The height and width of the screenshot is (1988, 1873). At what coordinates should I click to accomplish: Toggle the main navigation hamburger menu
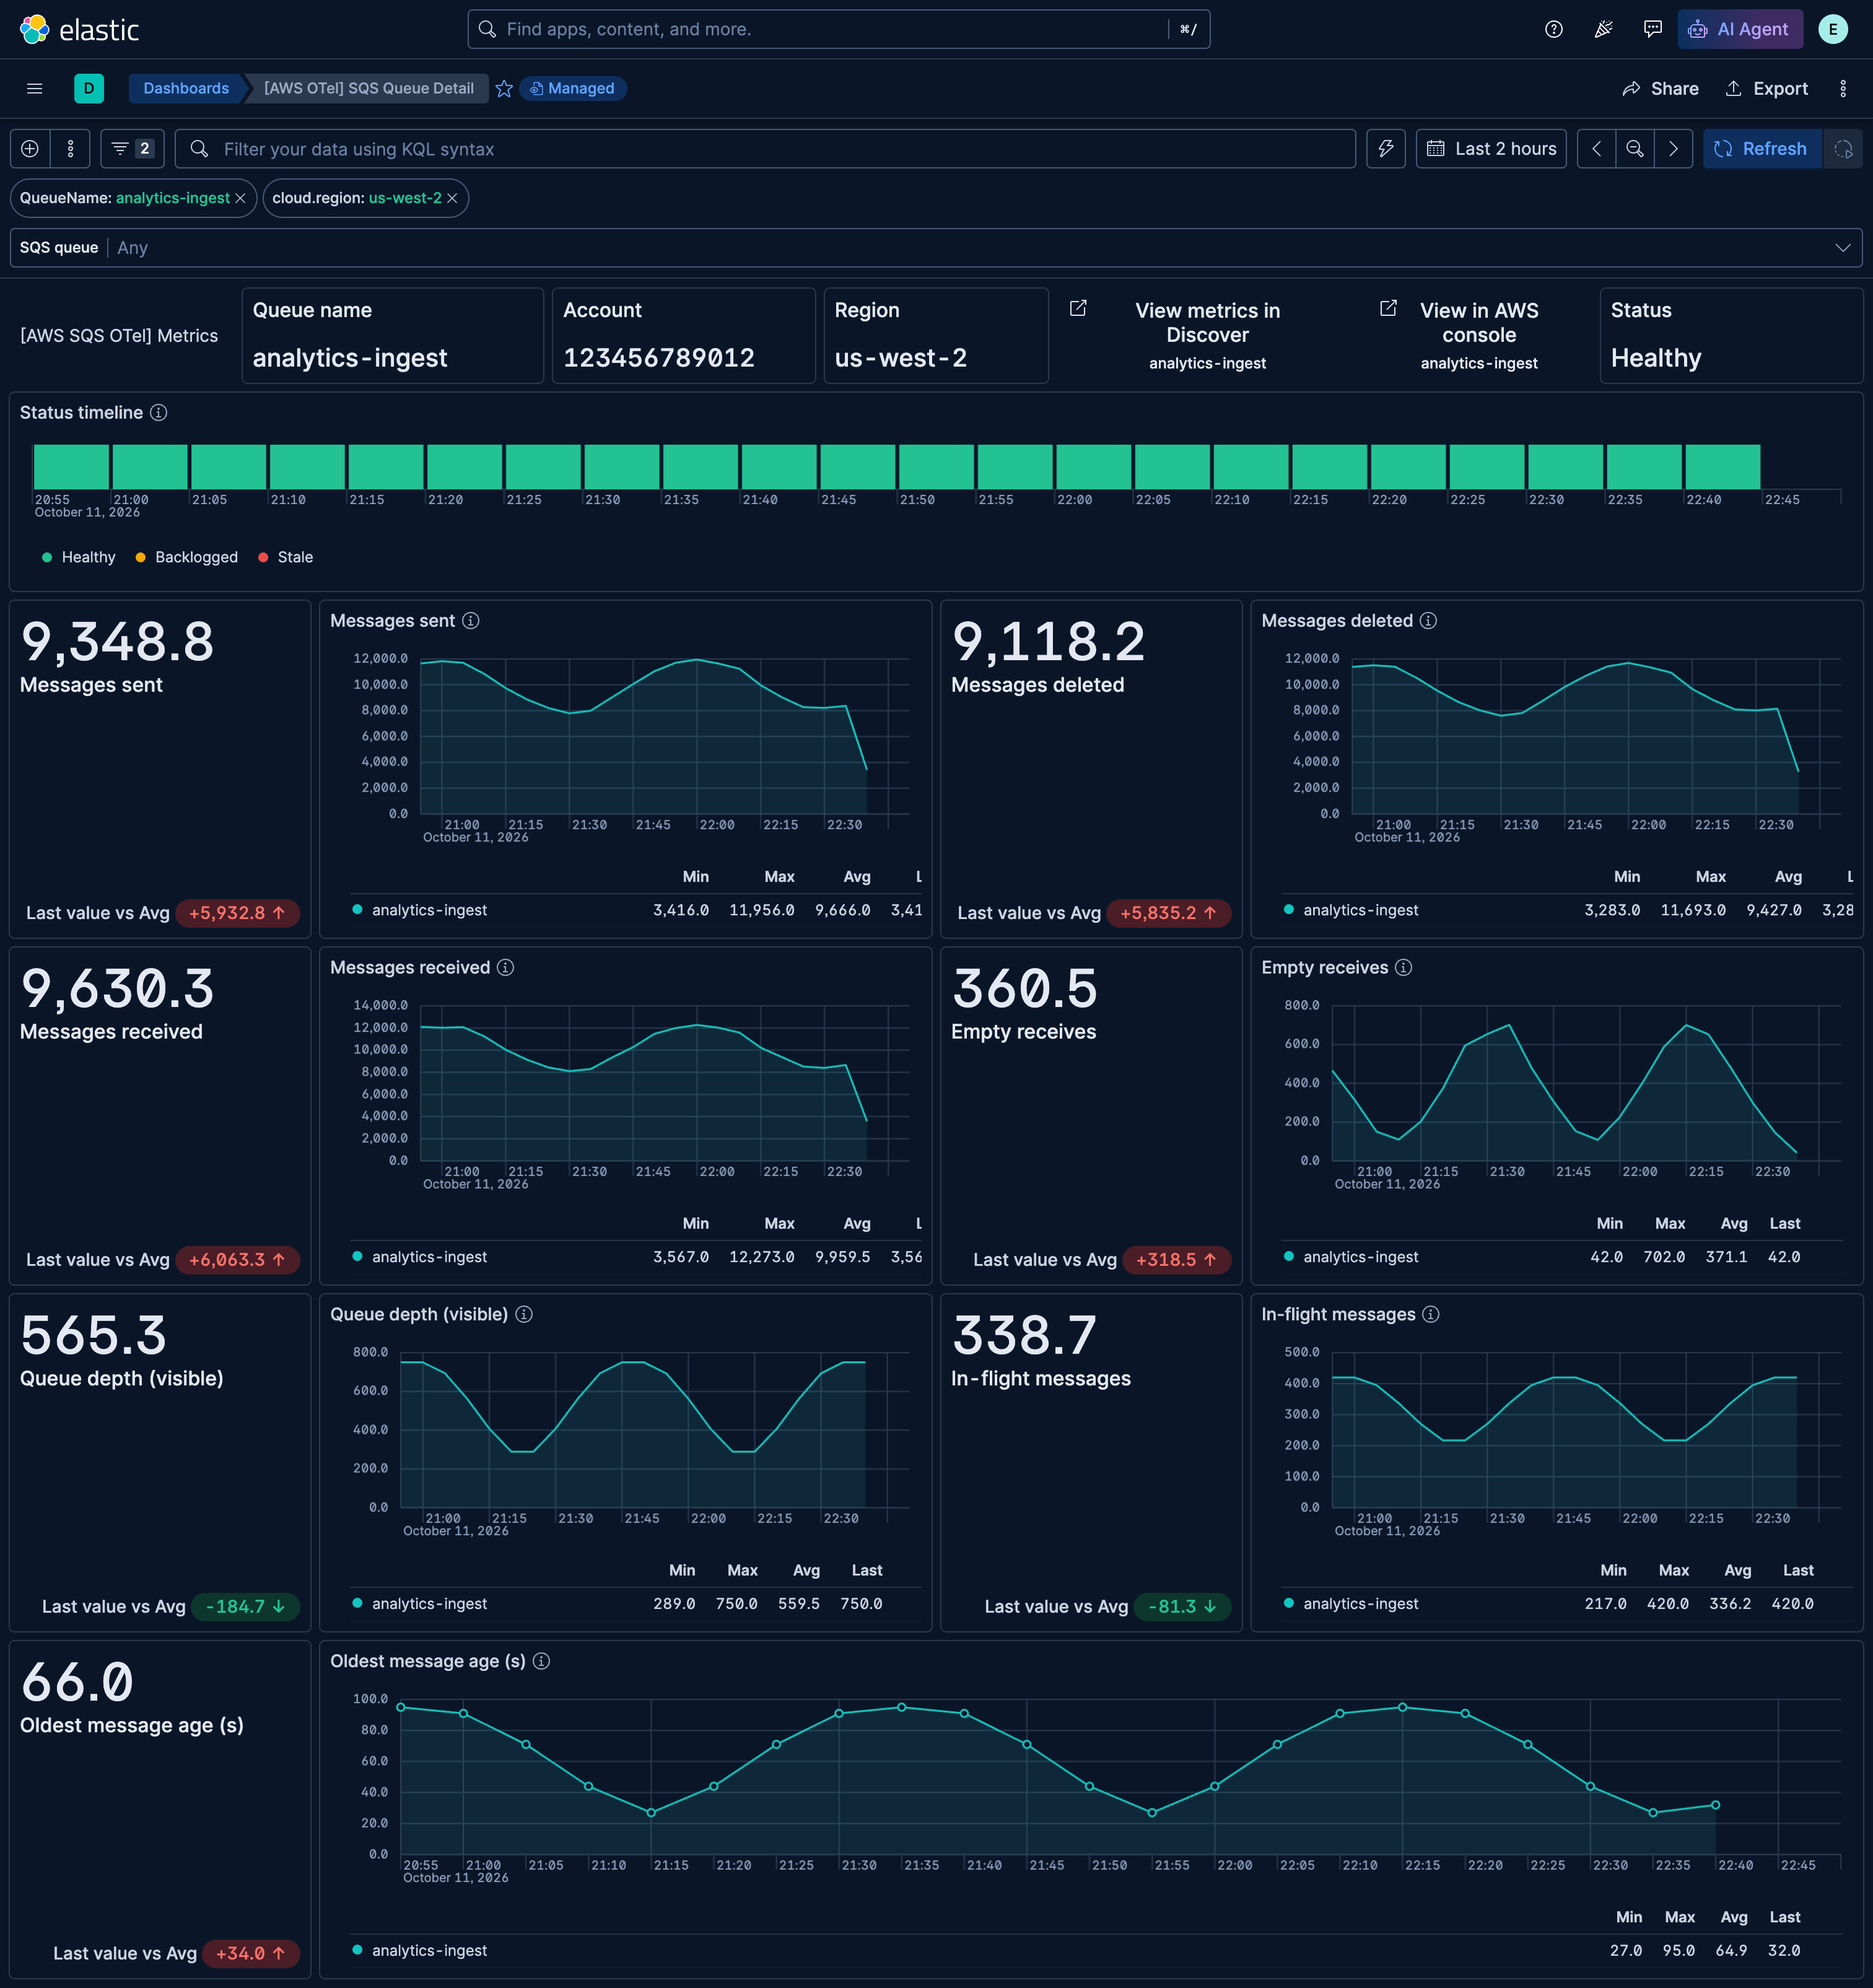click(34, 88)
